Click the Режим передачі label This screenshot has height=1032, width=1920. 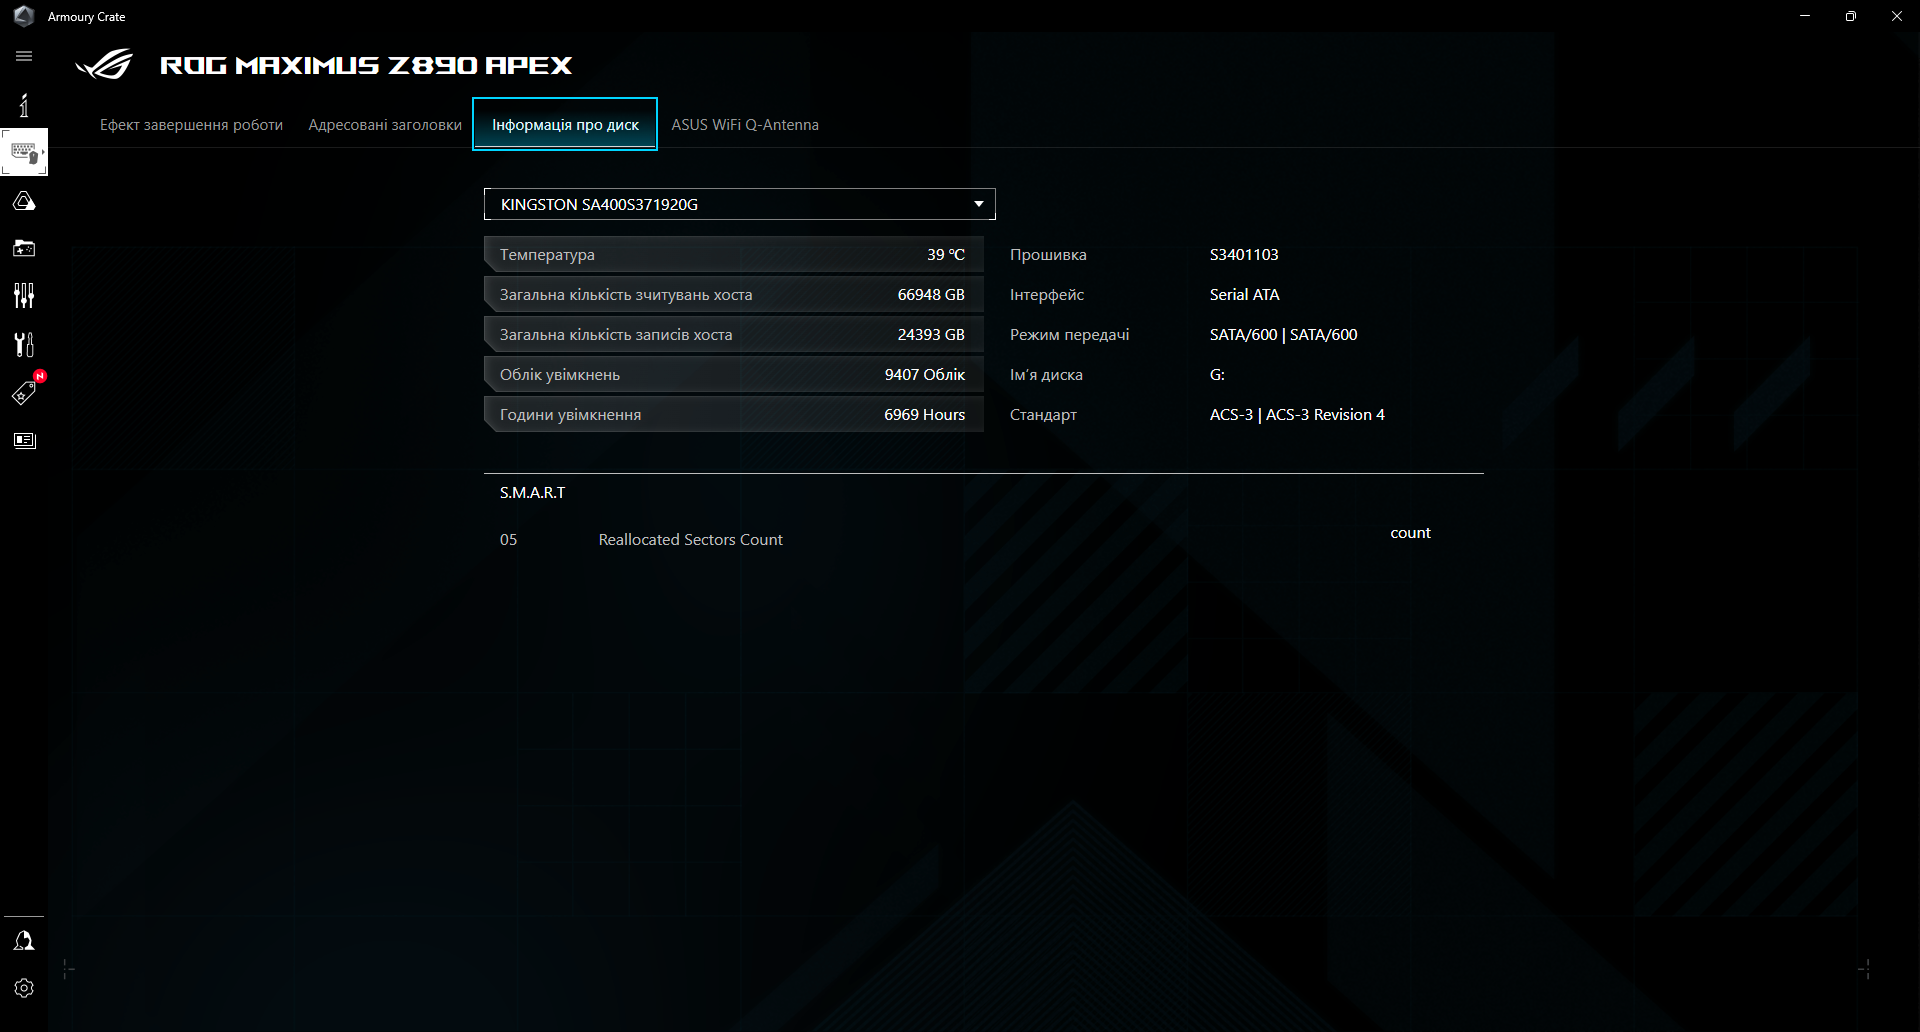coord(1070,335)
